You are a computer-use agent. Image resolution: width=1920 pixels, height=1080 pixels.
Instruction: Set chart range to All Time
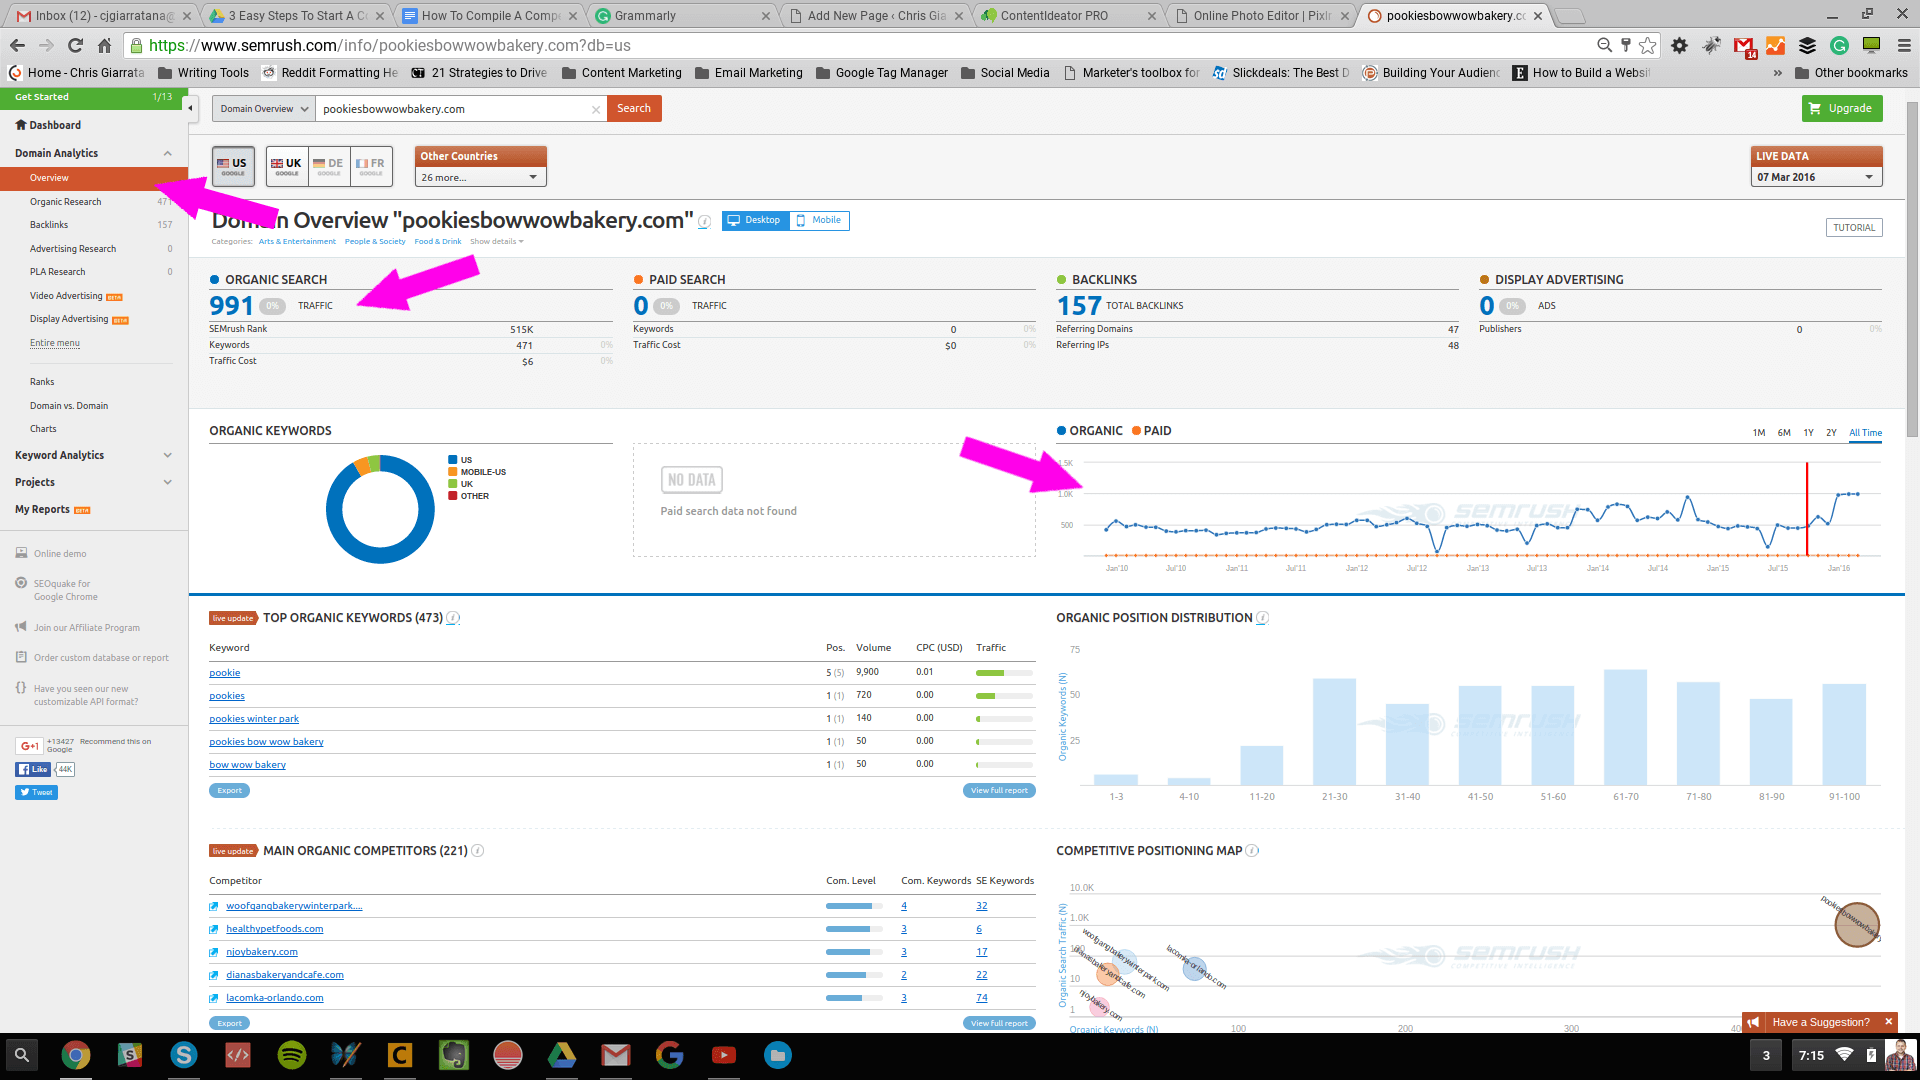click(1865, 433)
